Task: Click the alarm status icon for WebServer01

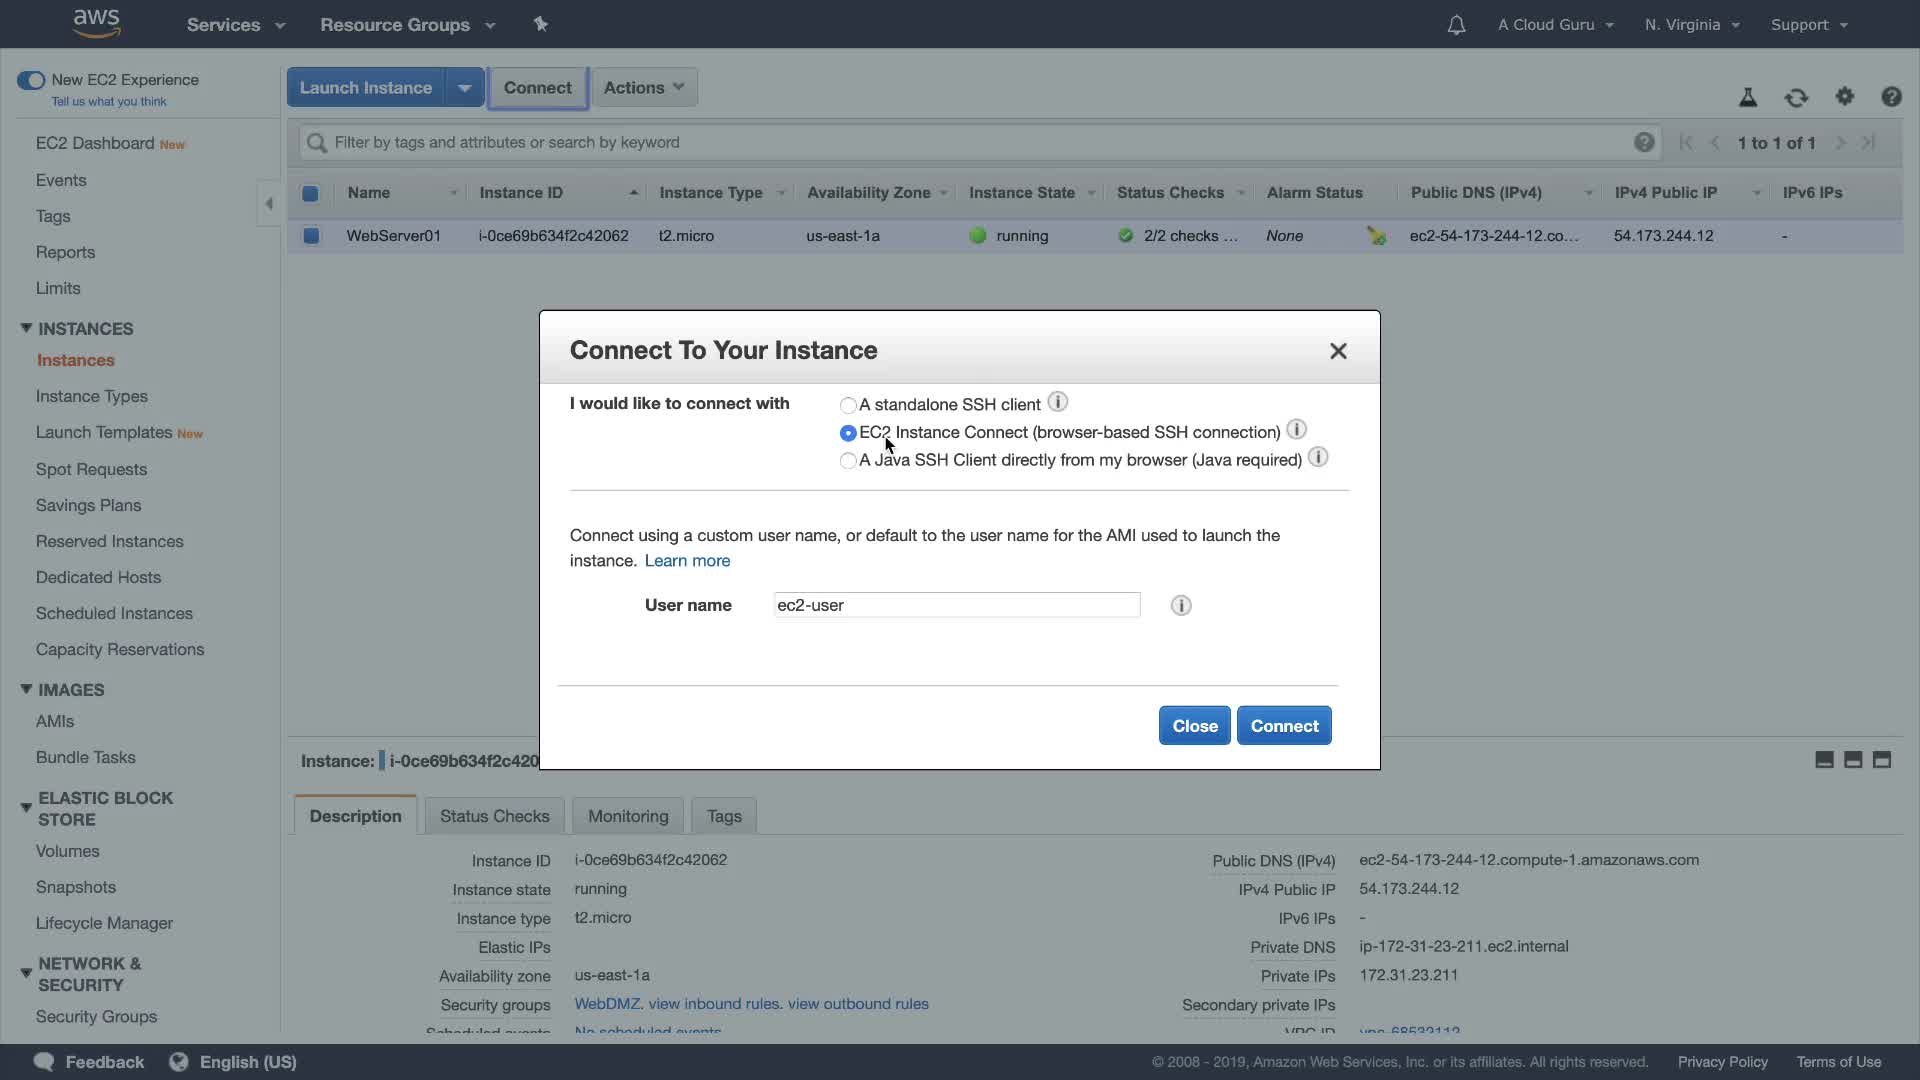Action: [x=1377, y=236]
